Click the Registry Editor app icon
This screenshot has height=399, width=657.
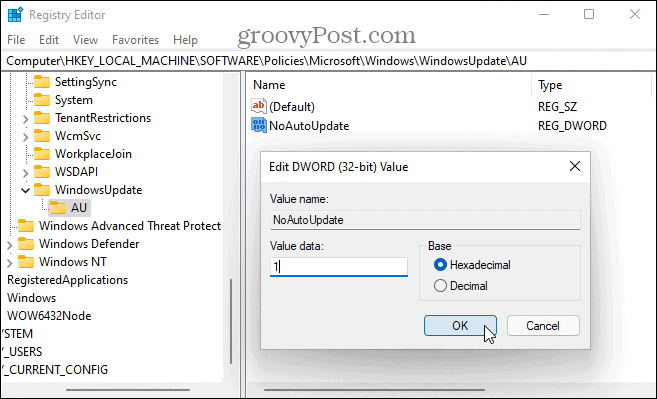tap(15, 15)
